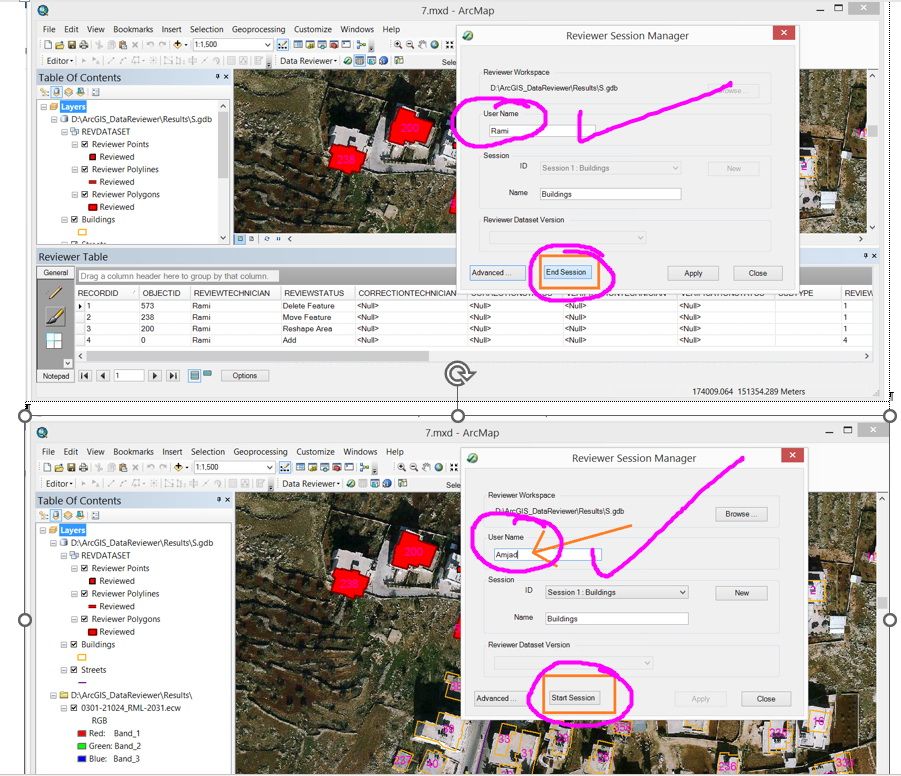The image size is (901, 776).
Task: Toggle the Streets layer checkbox in the lower Table Of Contents
Action: click(x=74, y=670)
